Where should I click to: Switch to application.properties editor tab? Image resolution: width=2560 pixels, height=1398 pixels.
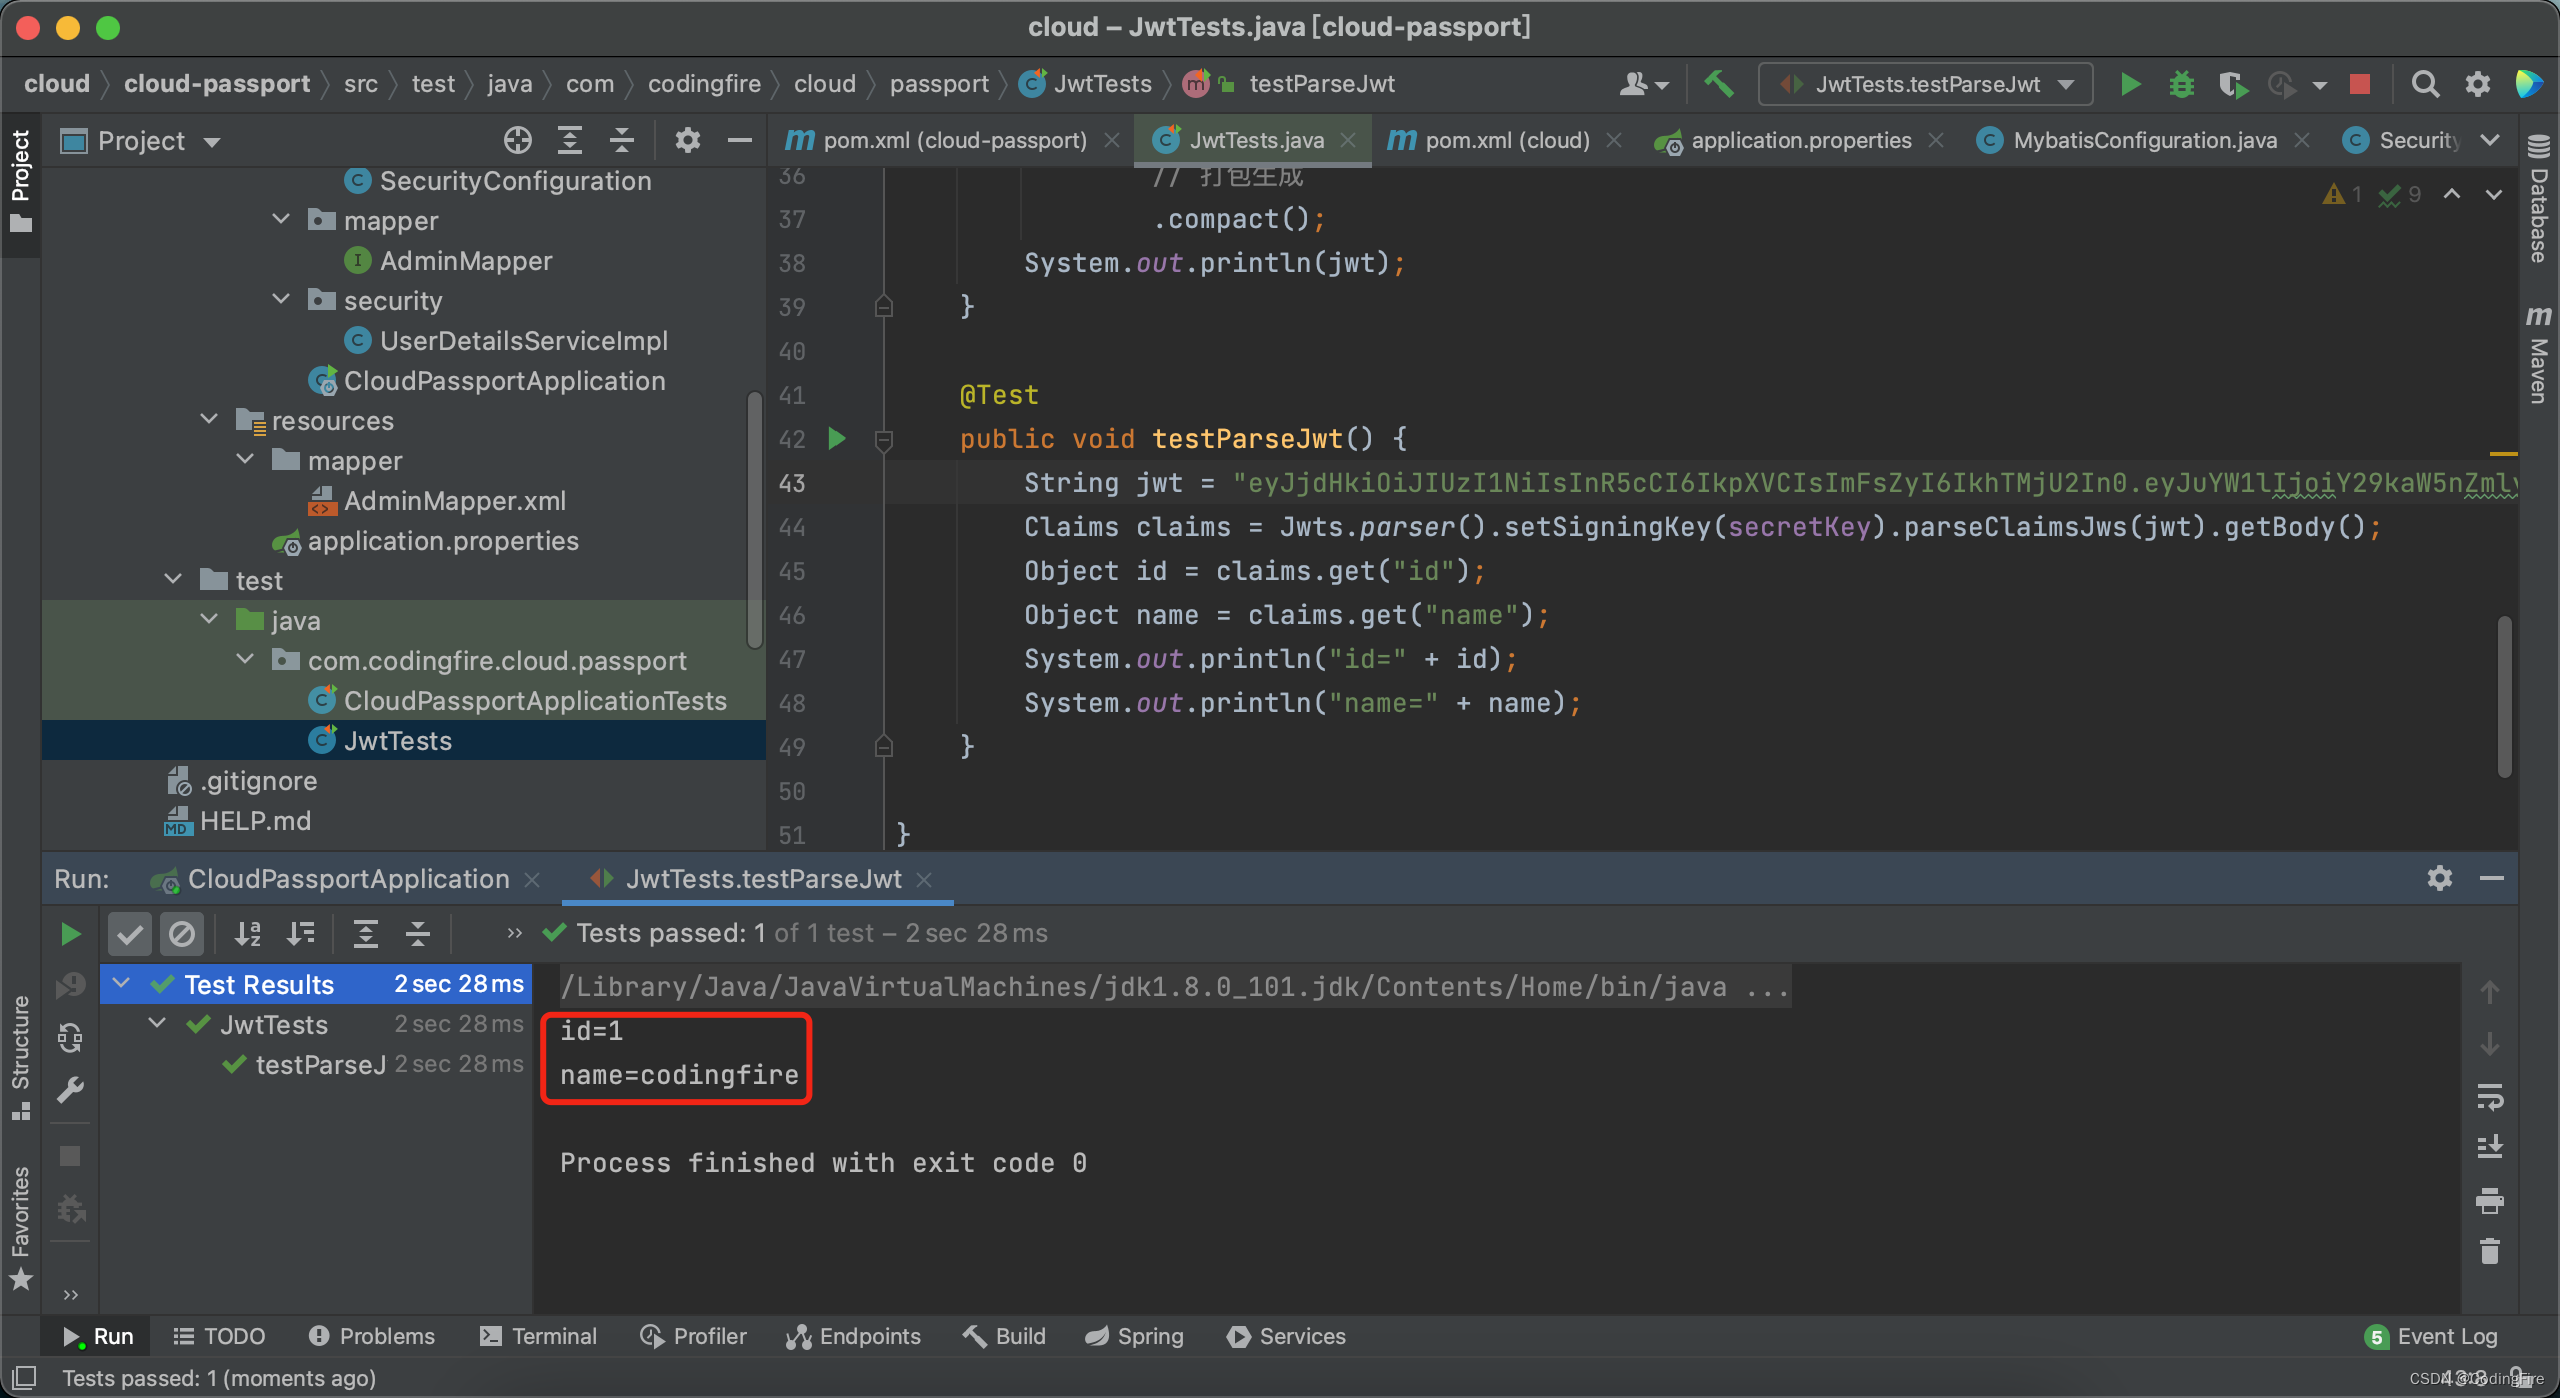(x=1800, y=140)
